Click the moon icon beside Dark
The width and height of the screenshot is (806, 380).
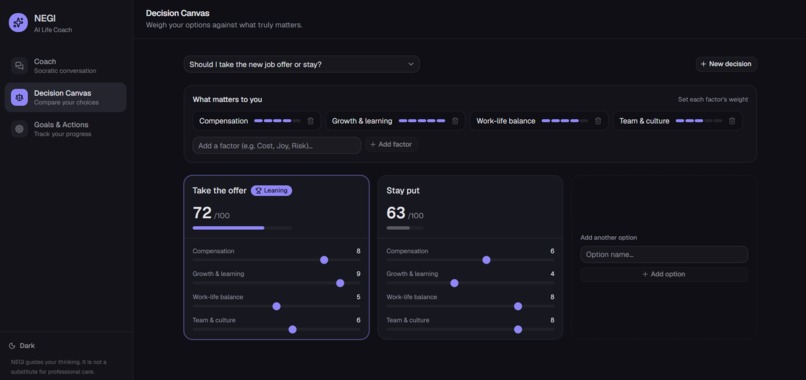click(12, 346)
